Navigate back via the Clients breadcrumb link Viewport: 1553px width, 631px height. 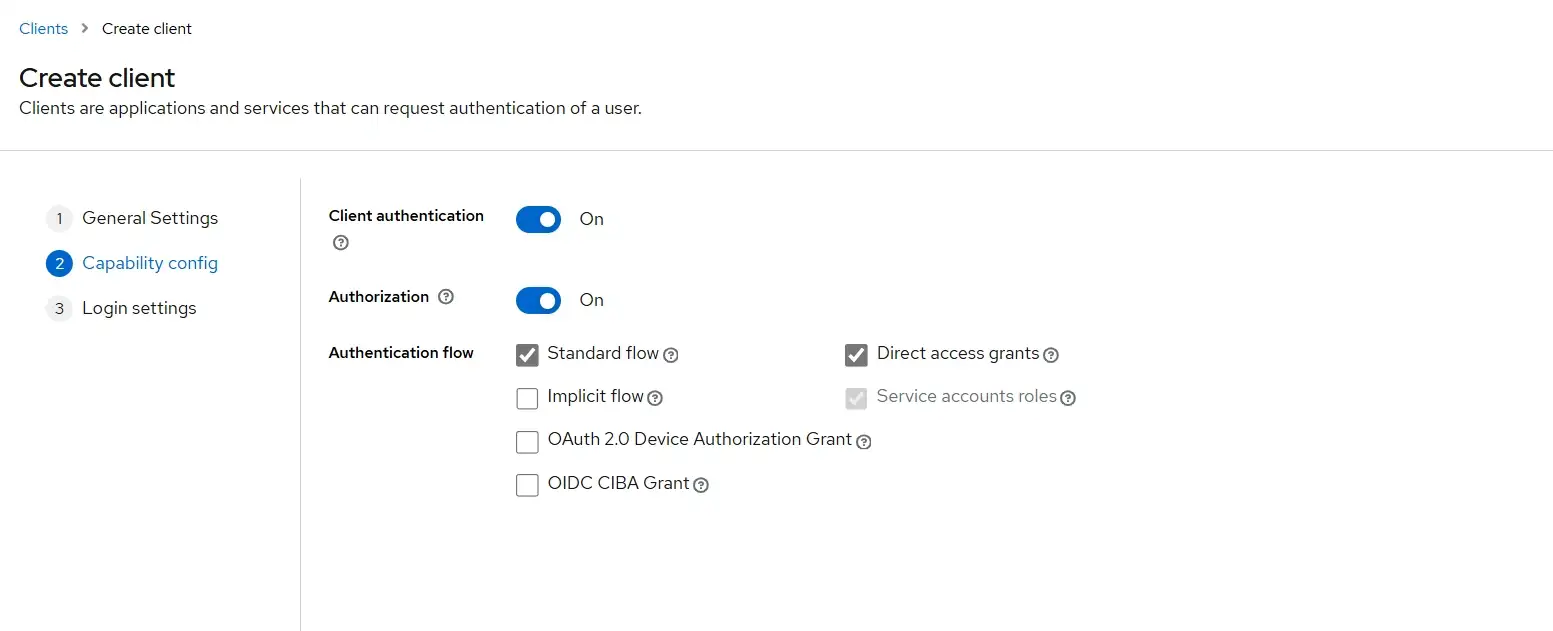point(43,28)
